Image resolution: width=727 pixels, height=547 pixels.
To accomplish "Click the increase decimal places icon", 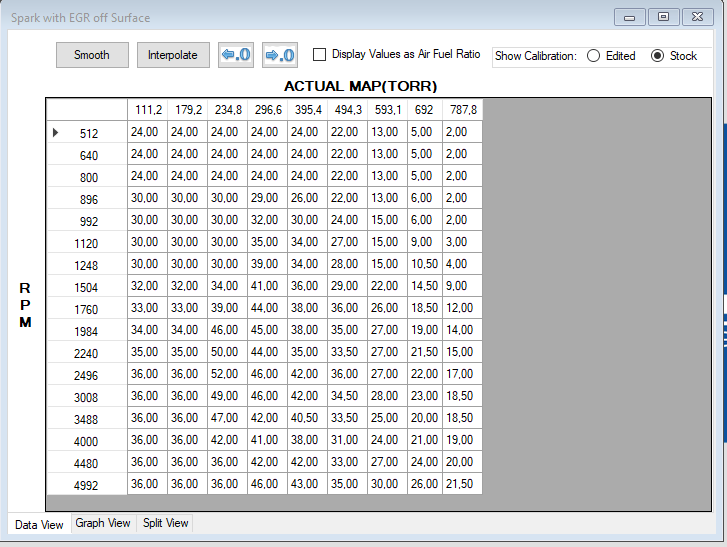I will 280,55.
